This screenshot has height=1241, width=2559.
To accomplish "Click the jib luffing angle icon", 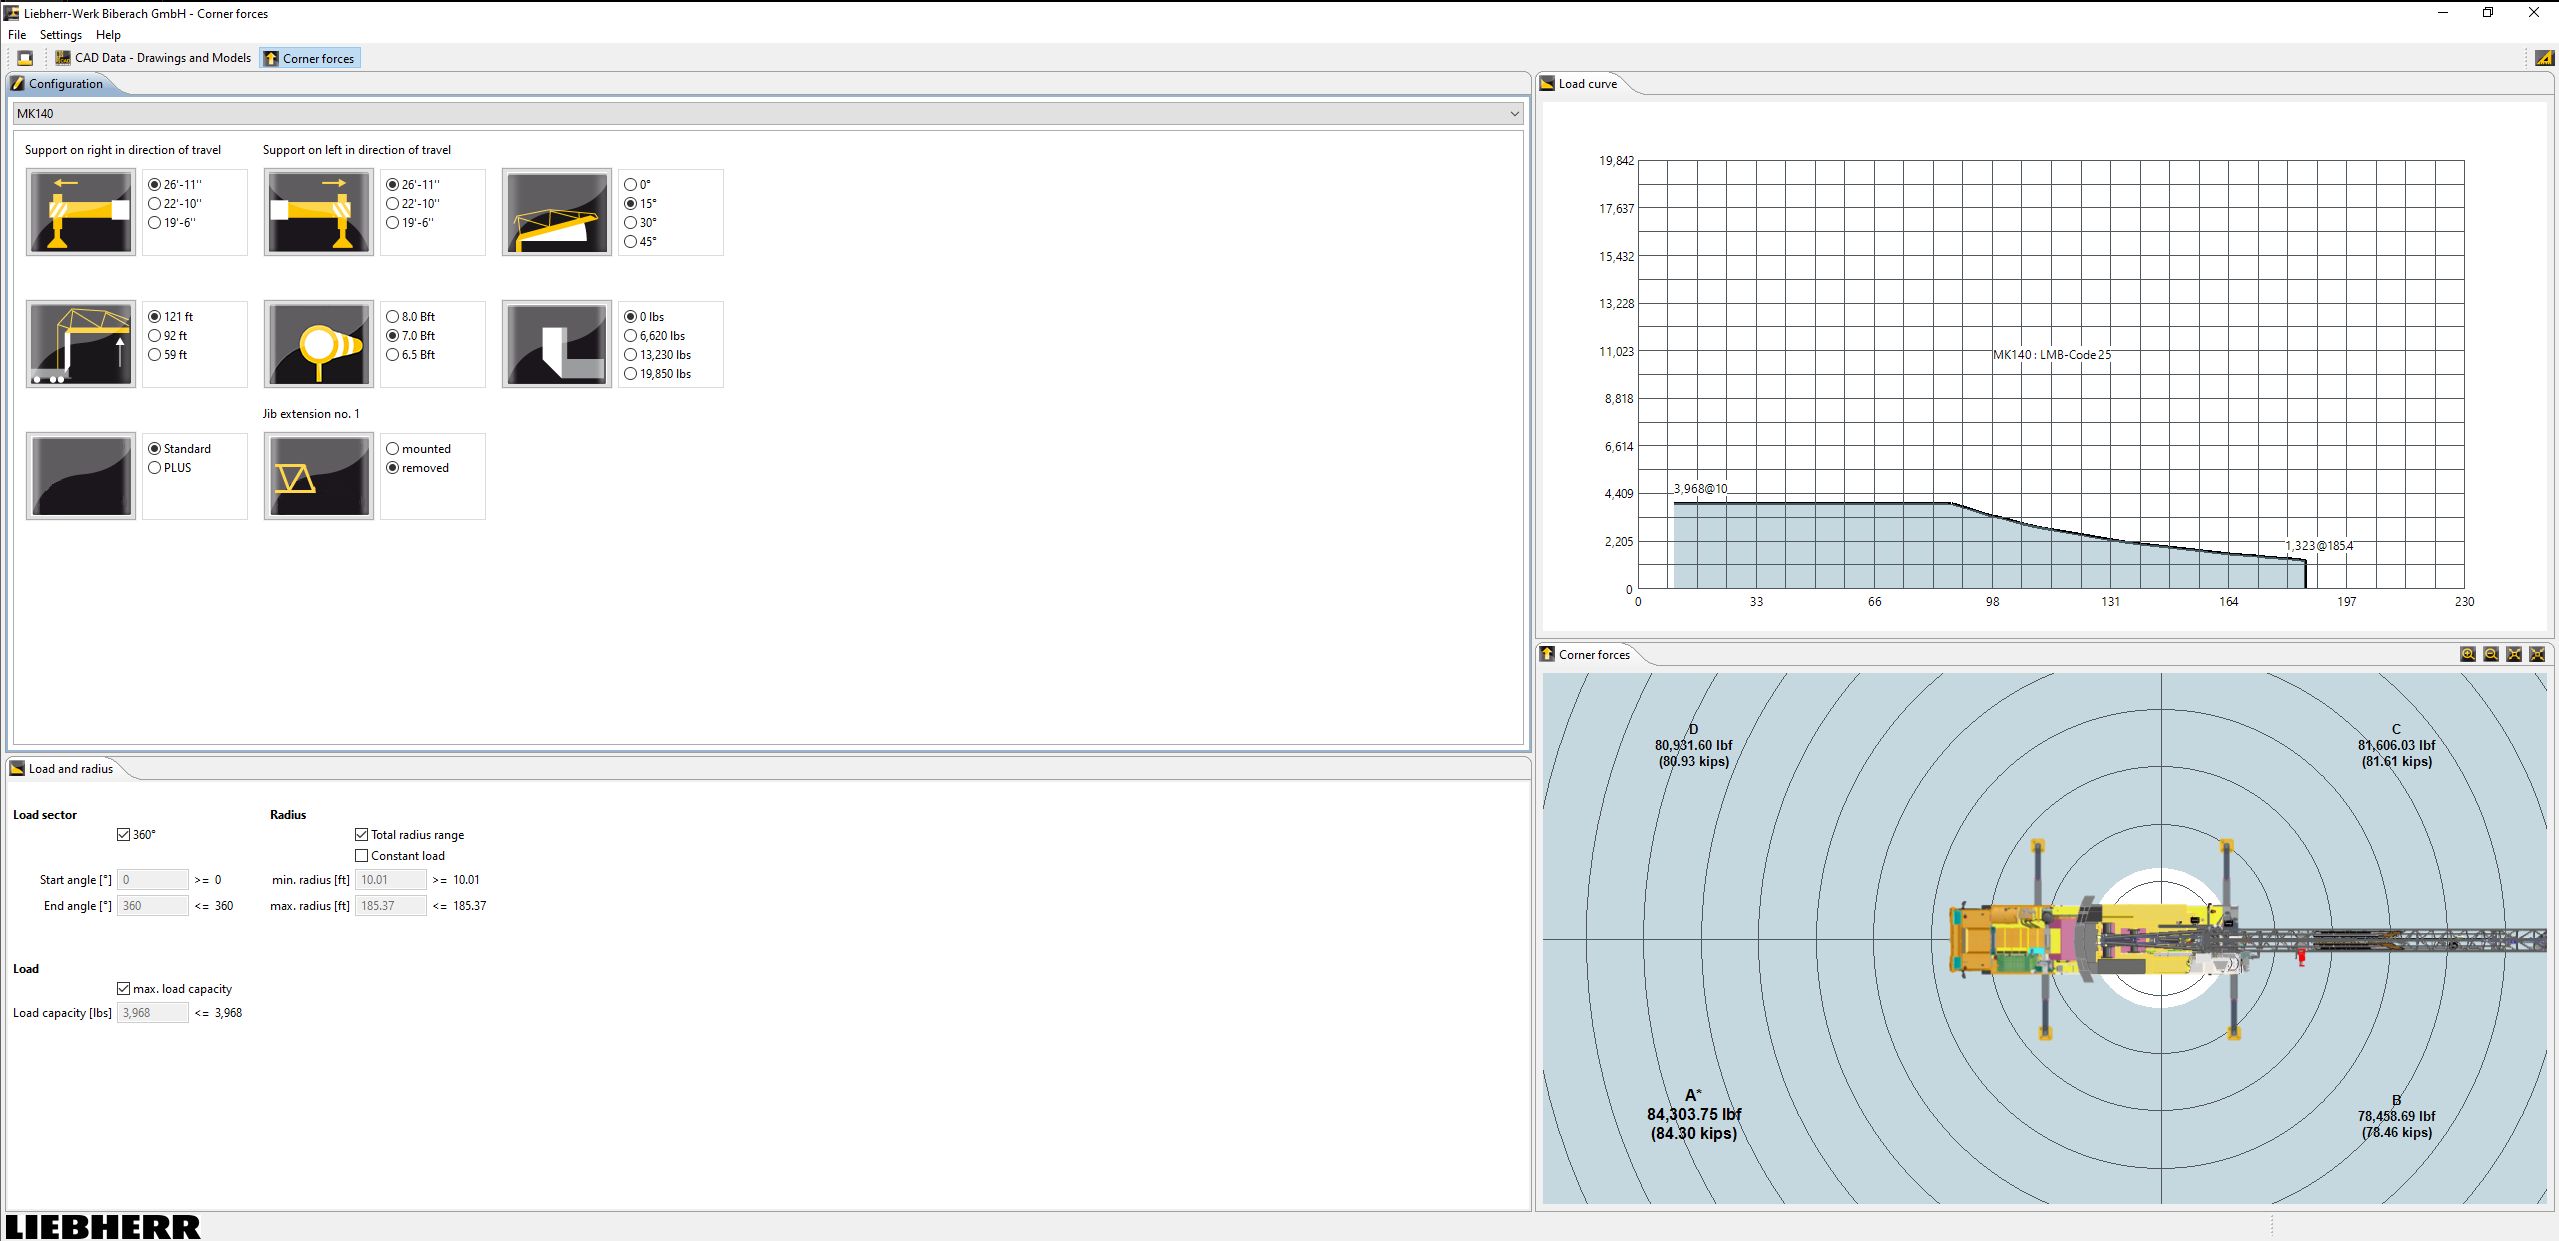I will pyautogui.click(x=556, y=212).
